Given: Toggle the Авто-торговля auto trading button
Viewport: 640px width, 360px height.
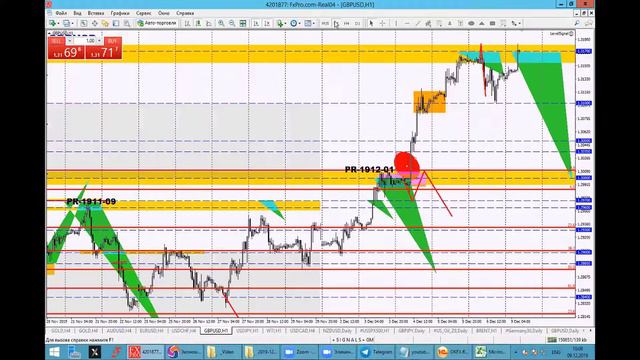Looking at the screenshot, I should (x=157, y=23).
